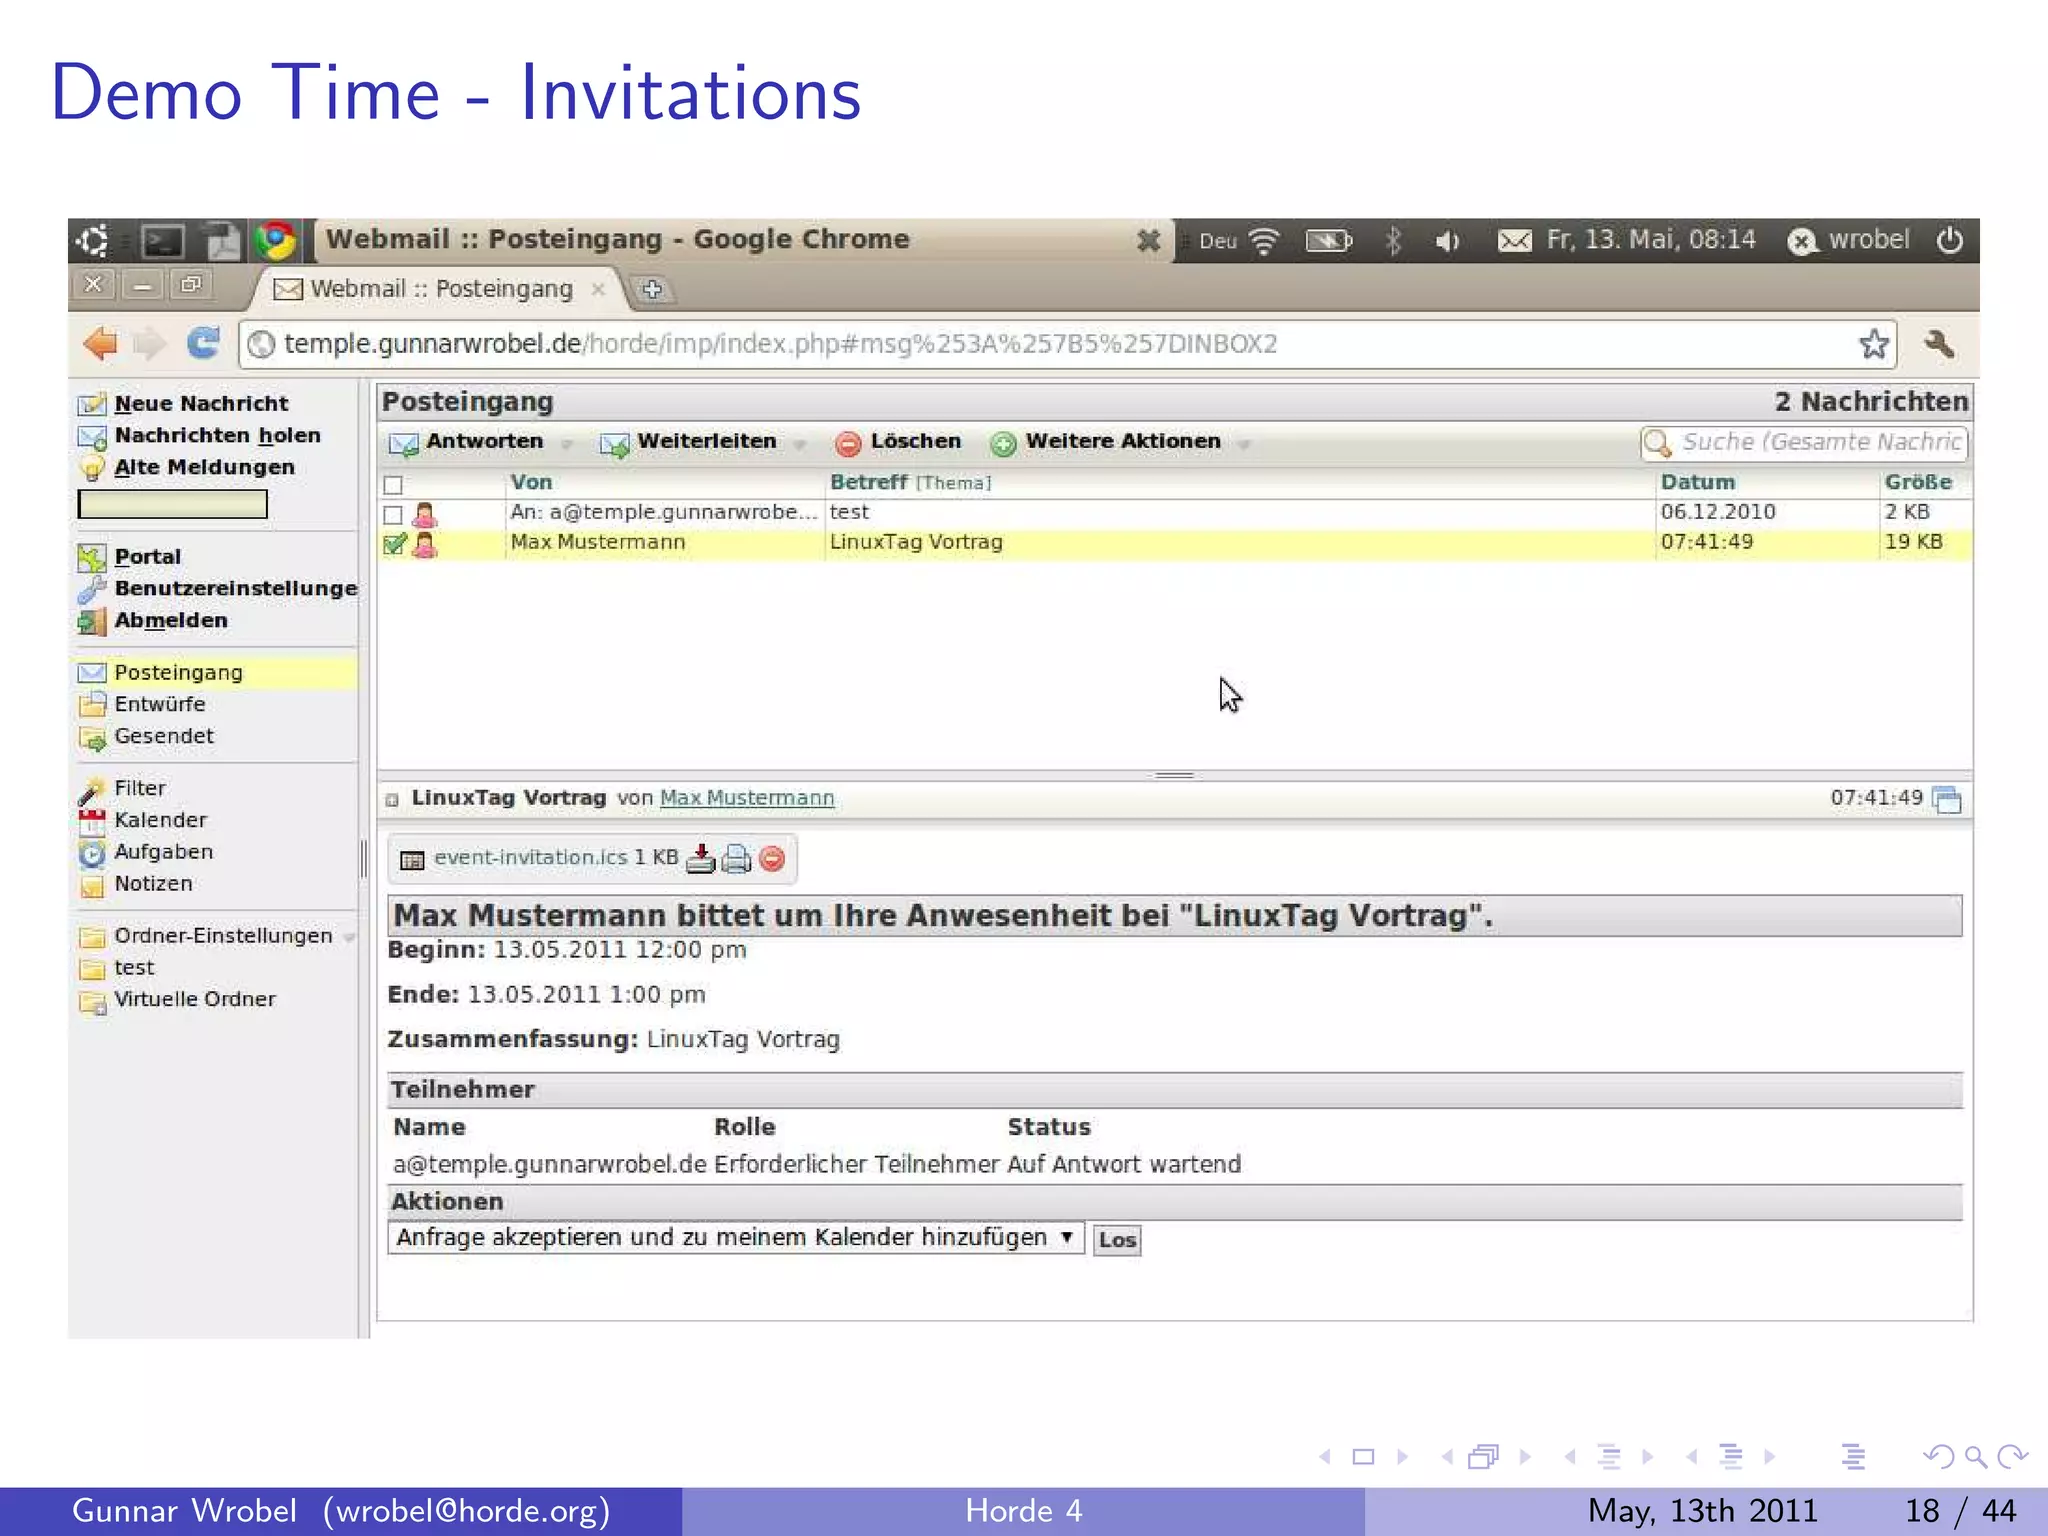Image resolution: width=2048 pixels, height=1536 pixels.
Task: Open Kalender in the sidebar
Action: pos(160,820)
